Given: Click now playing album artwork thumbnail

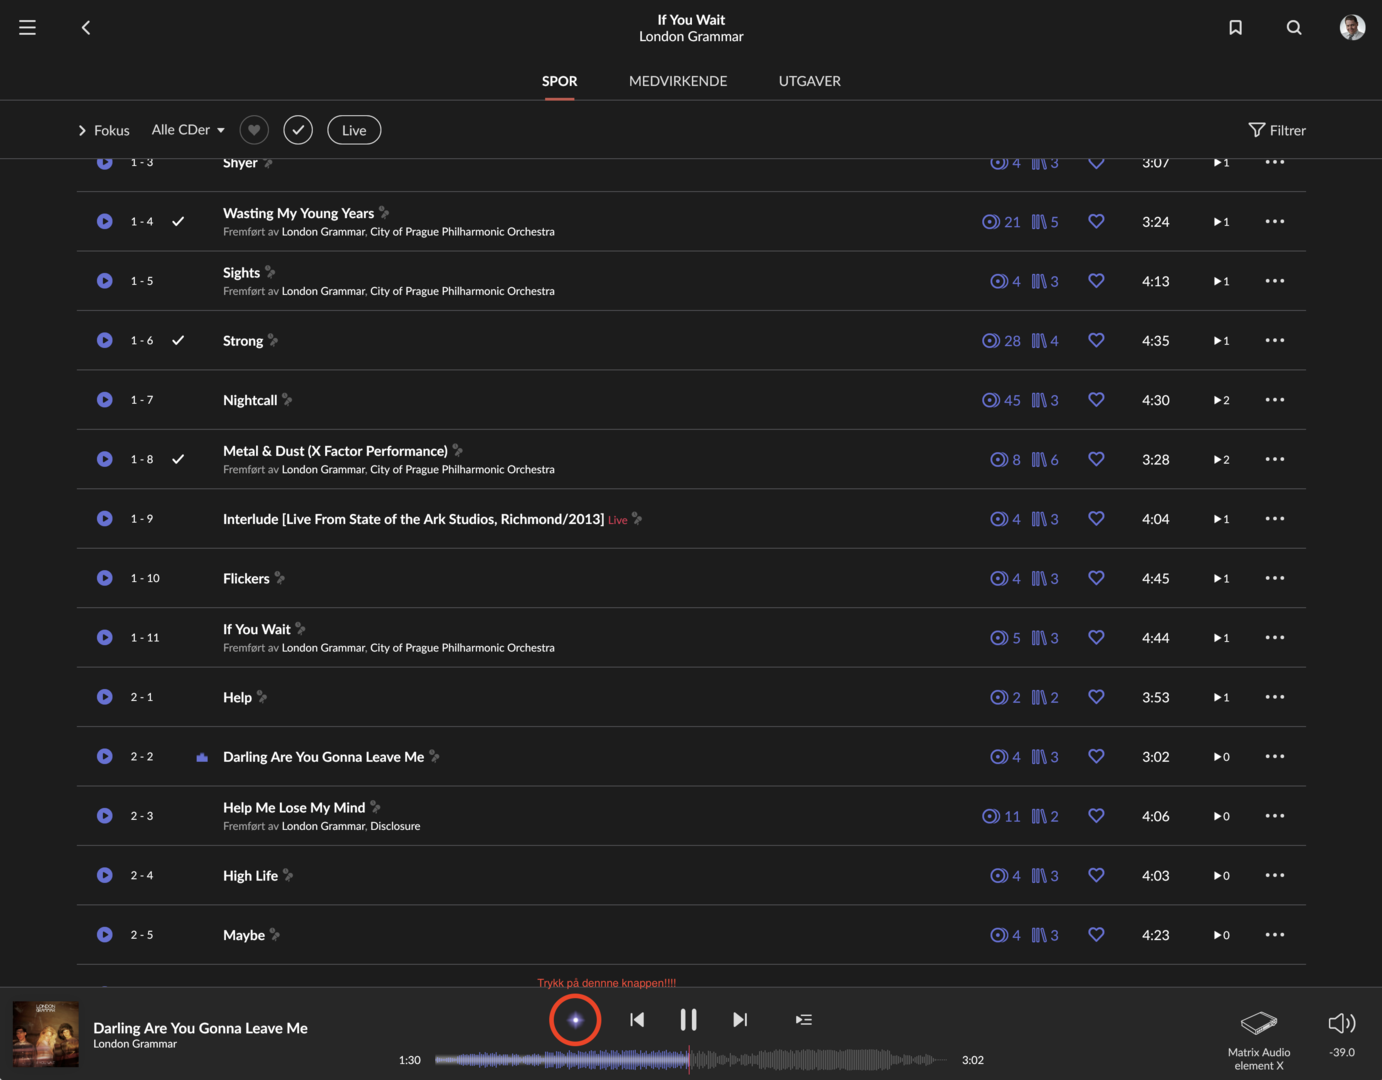Looking at the screenshot, I should coord(45,1035).
